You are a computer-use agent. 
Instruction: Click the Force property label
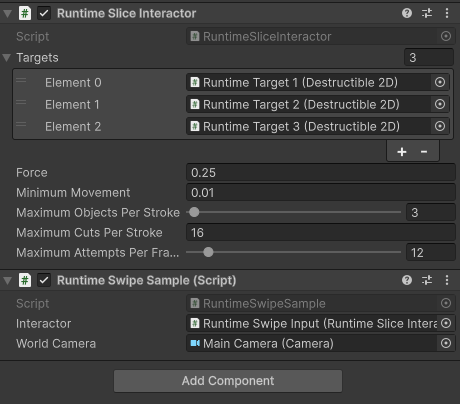(32, 172)
